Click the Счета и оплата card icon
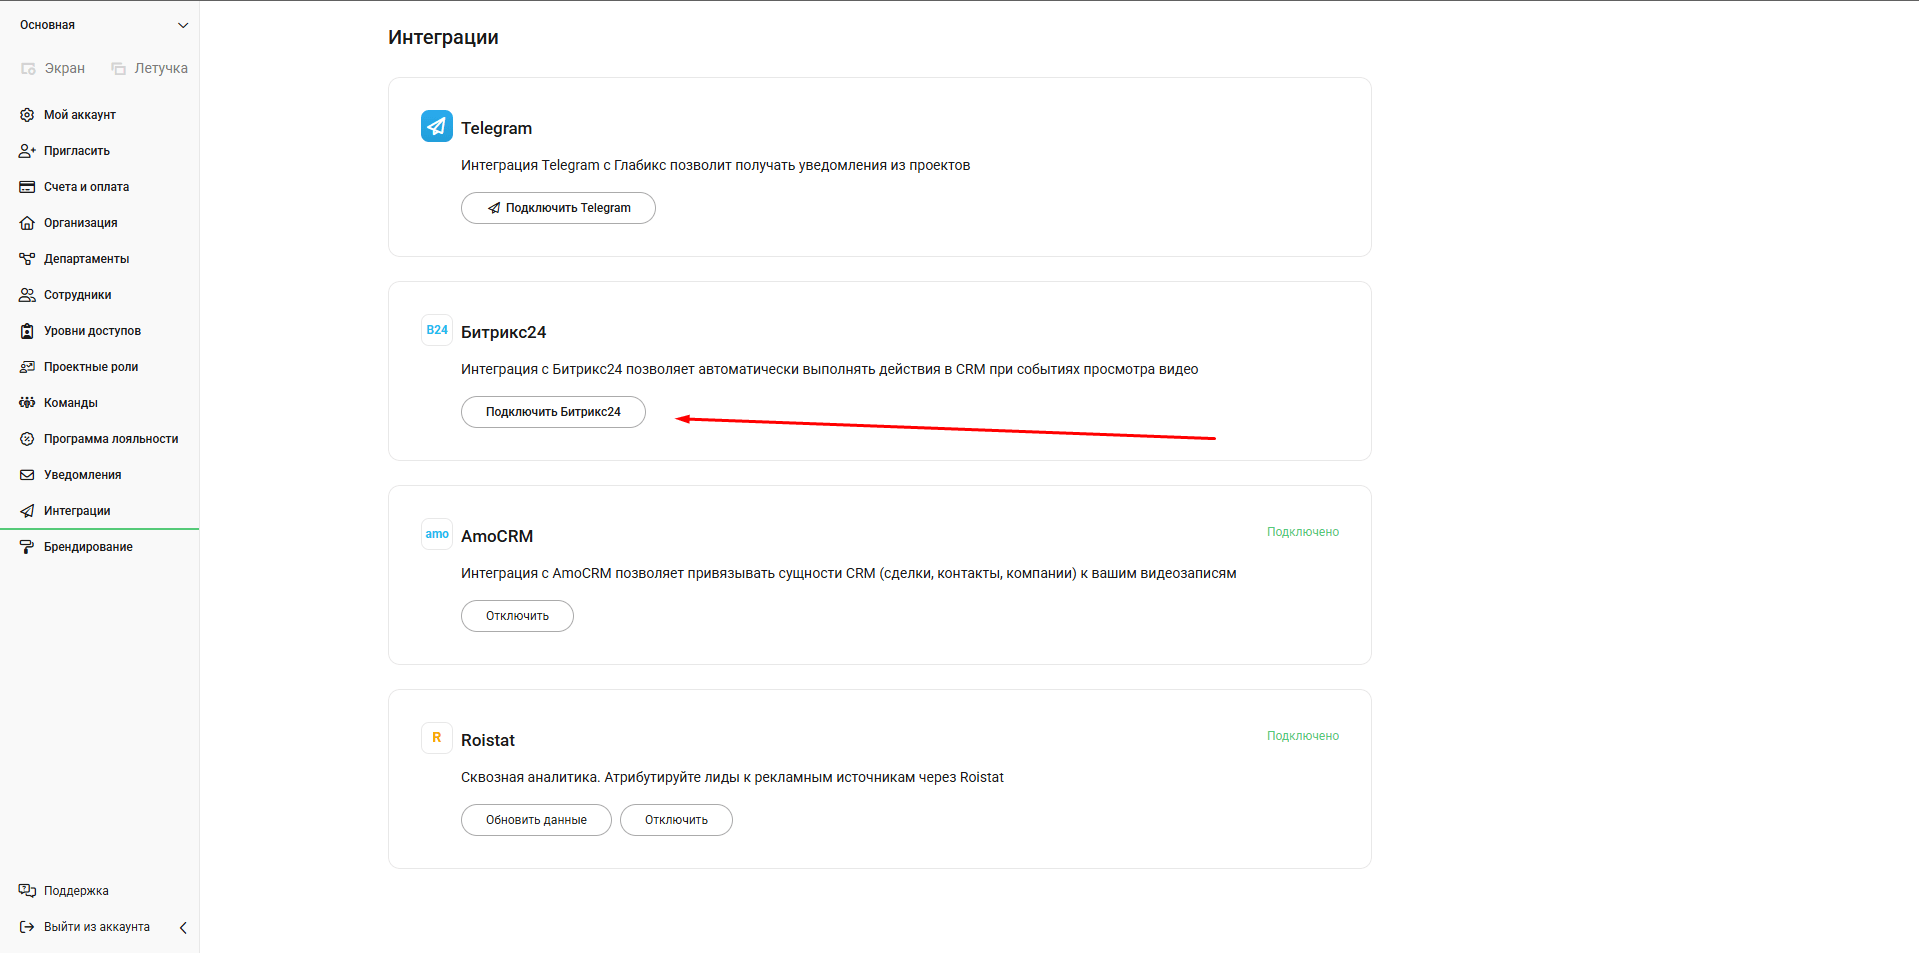Viewport: 1919px width, 953px height. coord(27,187)
